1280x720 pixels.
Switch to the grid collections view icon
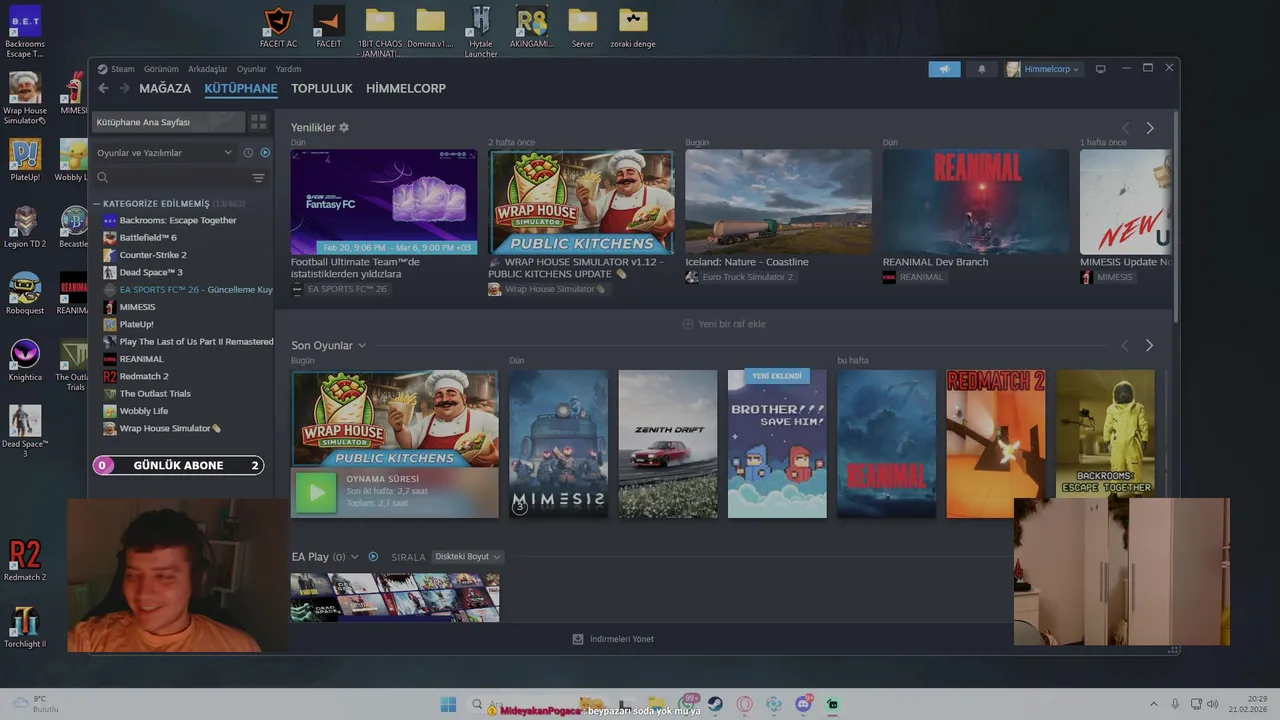pyautogui.click(x=259, y=122)
